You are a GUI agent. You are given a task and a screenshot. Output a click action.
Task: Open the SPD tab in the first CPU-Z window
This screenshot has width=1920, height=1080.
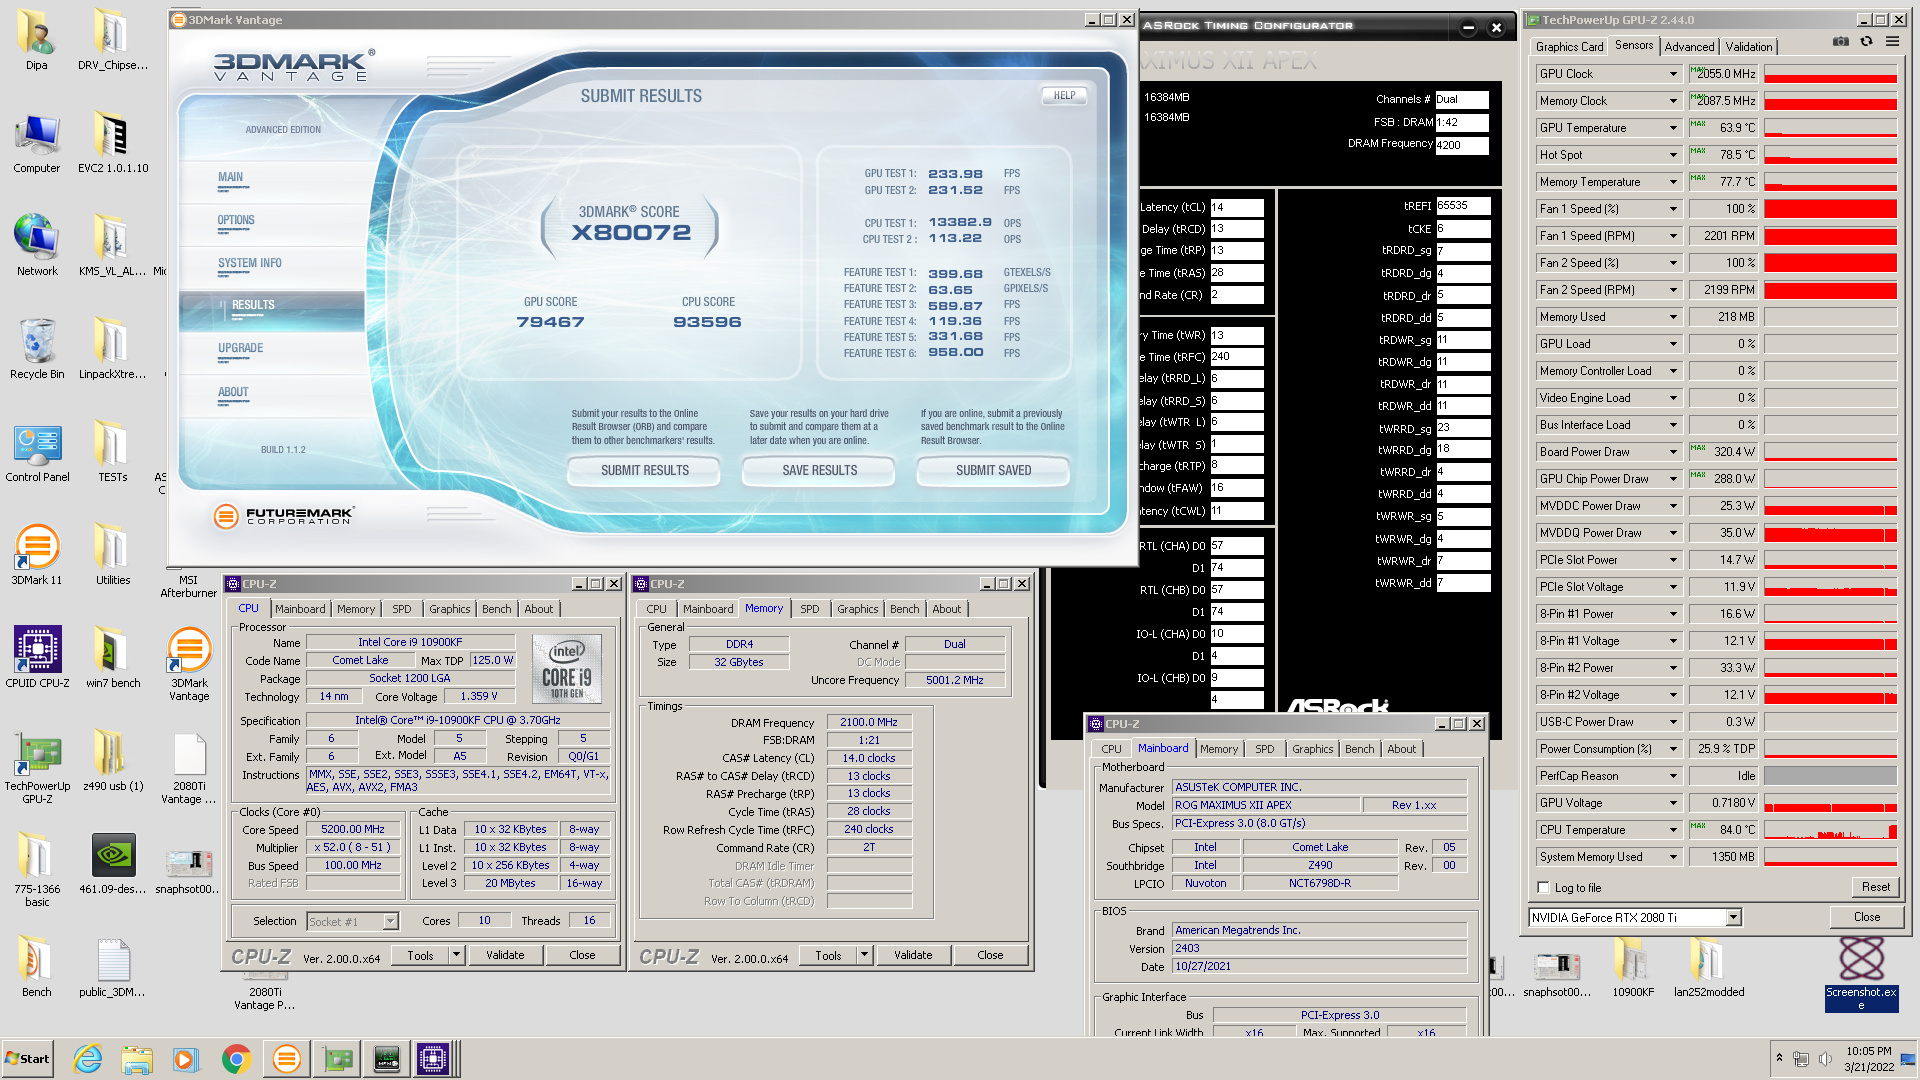tap(401, 609)
